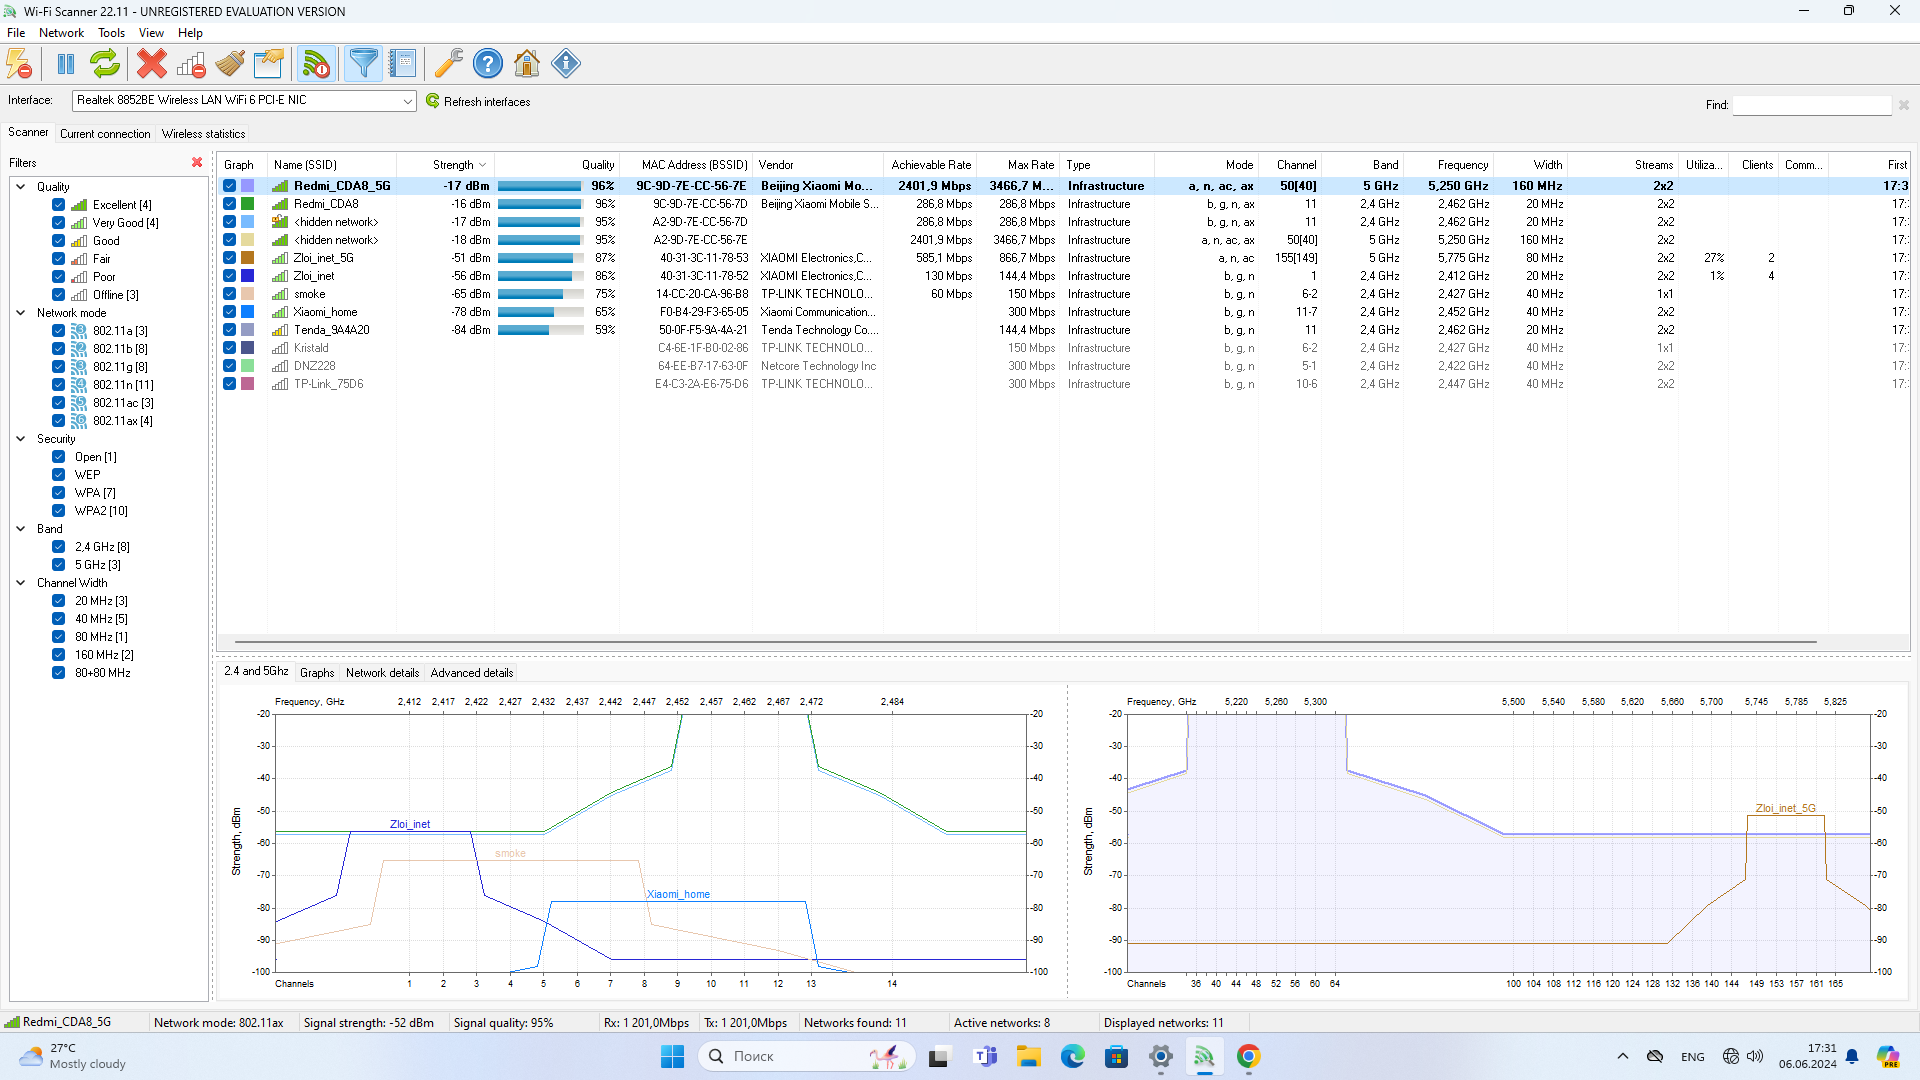Uncheck the Excellent [4] quality filter
This screenshot has height=1080, width=1920.
[x=59, y=205]
